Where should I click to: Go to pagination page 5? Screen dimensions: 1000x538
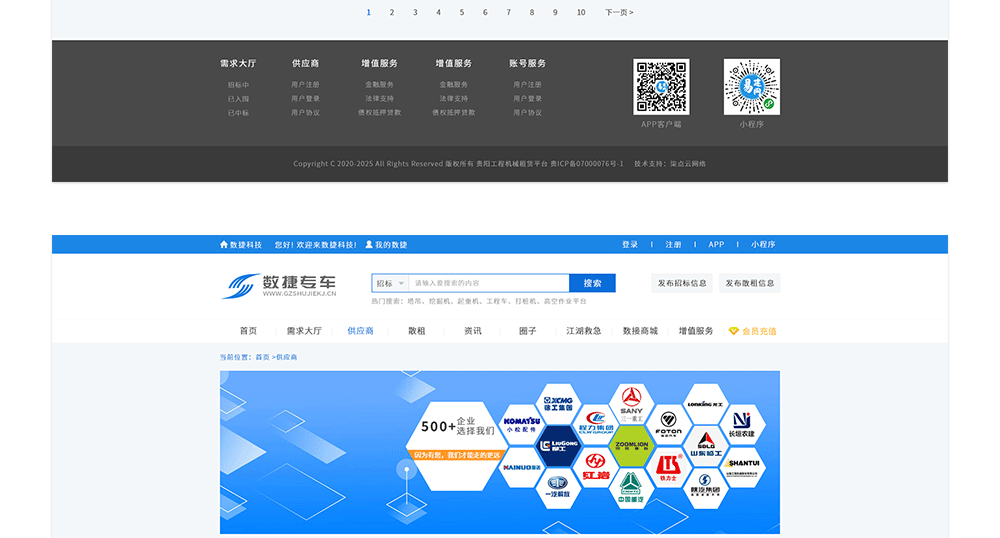(x=462, y=12)
